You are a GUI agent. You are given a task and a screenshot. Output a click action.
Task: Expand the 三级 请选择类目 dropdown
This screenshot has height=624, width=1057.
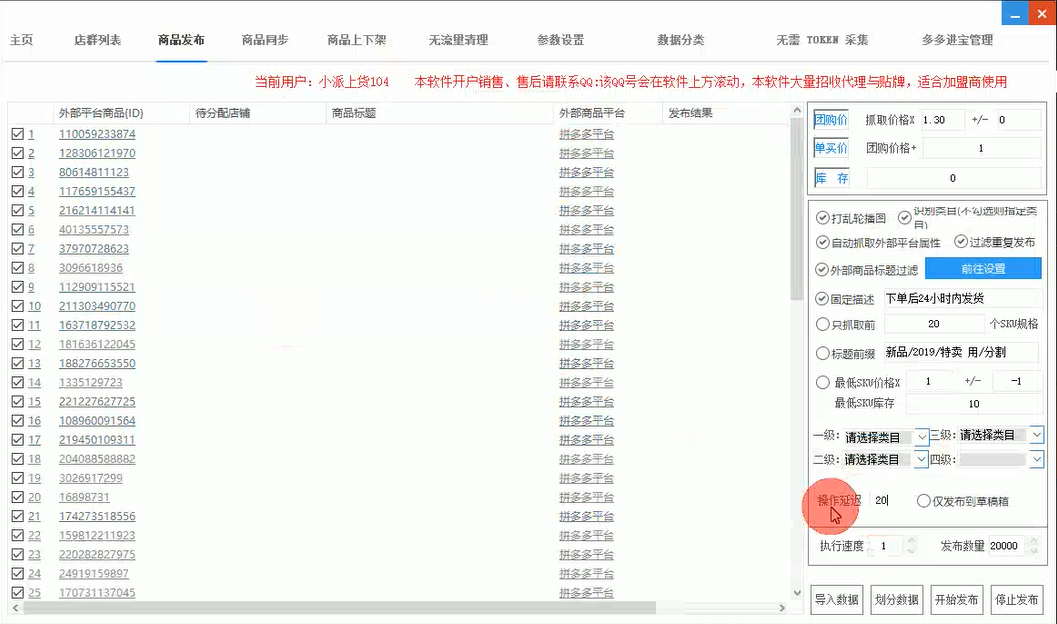1036,437
